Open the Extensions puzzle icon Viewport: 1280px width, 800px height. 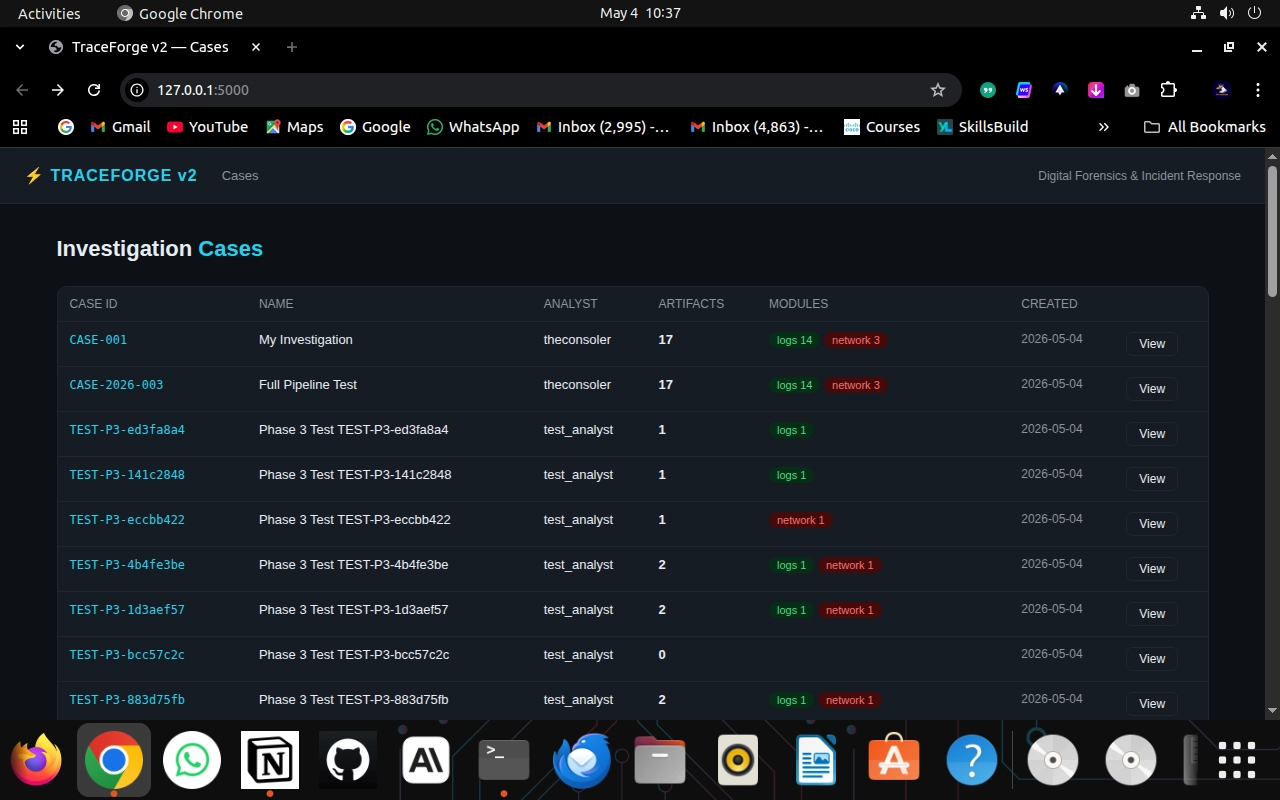[x=1168, y=90]
